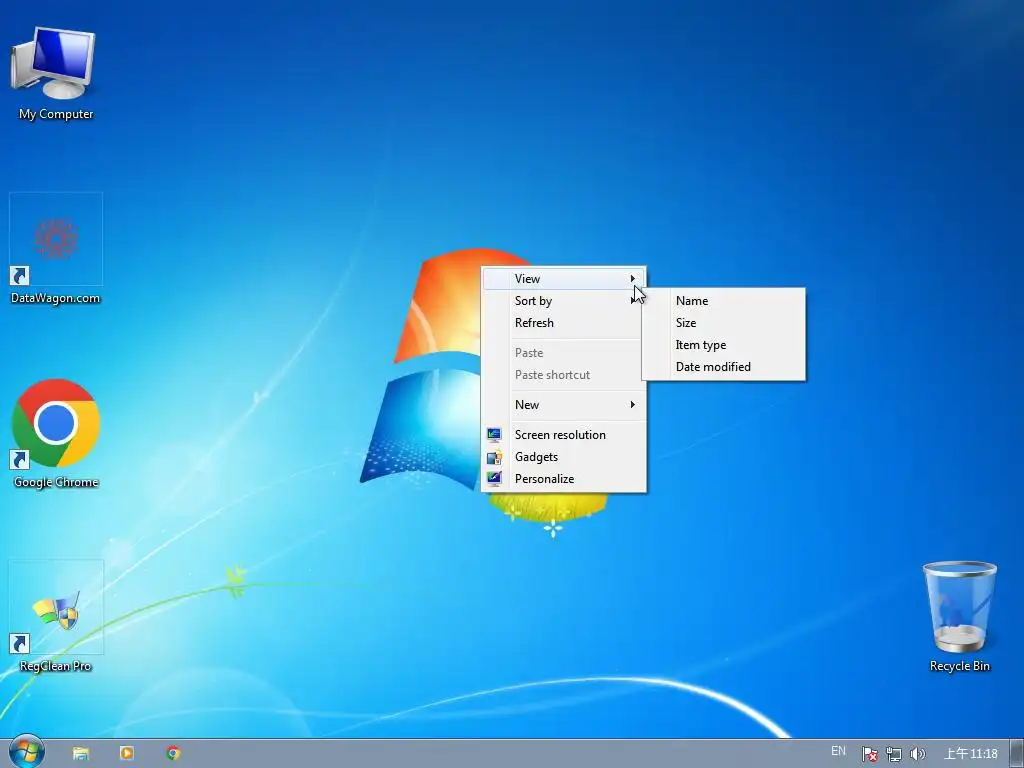The image size is (1024, 768).
Task: Select the Google Chrome desktop shortcut
Action: click(56, 434)
